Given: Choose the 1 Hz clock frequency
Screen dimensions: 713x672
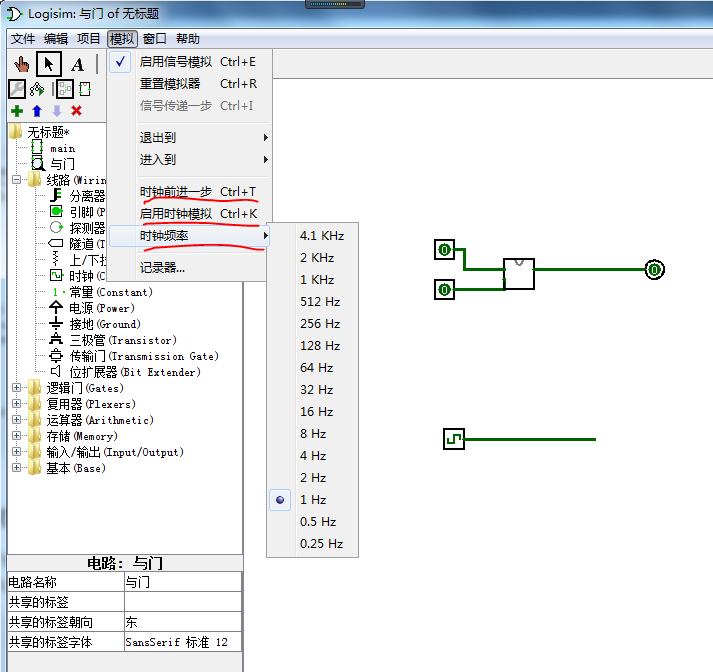Looking at the screenshot, I should pyautogui.click(x=312, y=500).
